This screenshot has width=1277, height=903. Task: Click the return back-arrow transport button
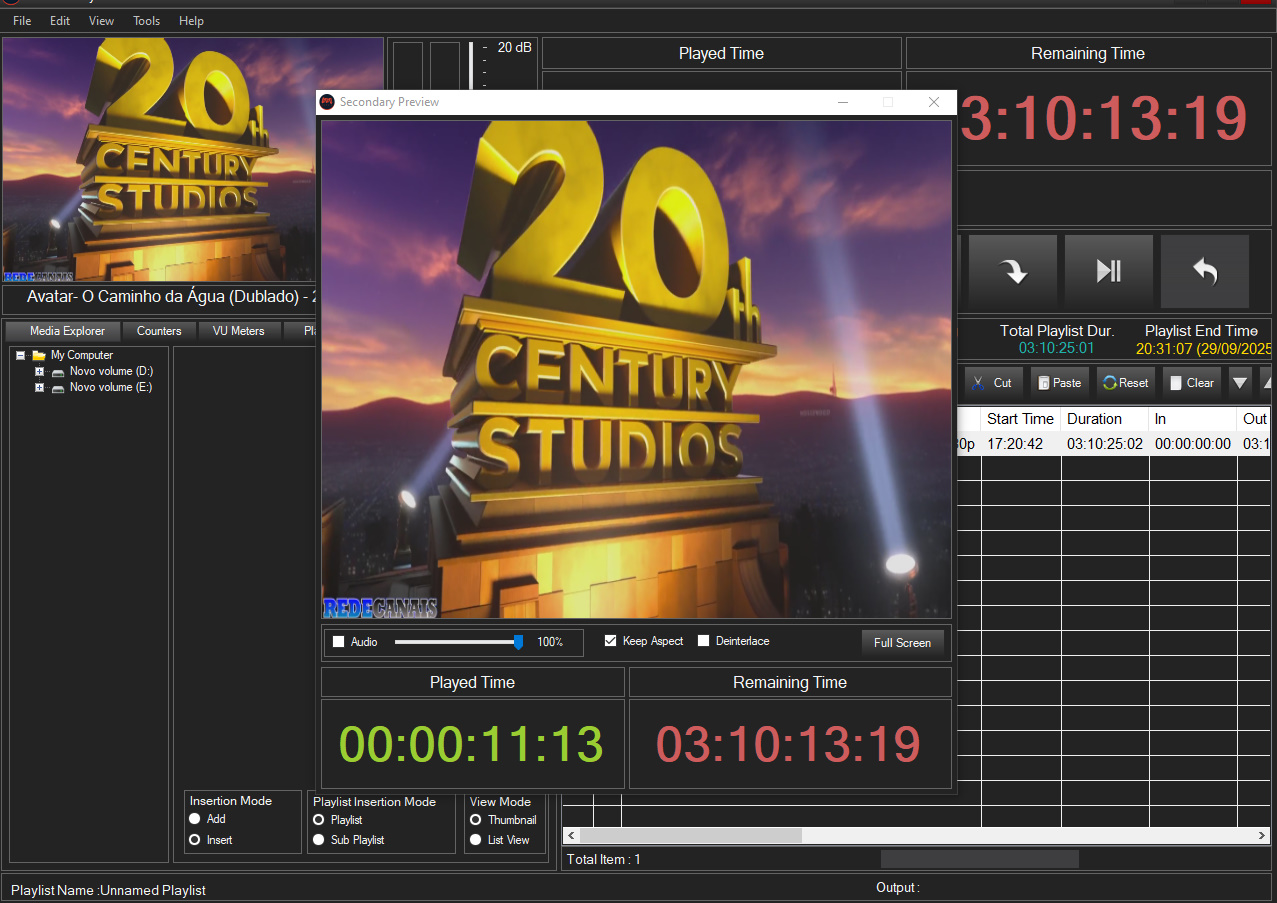tap(1204, 271)
